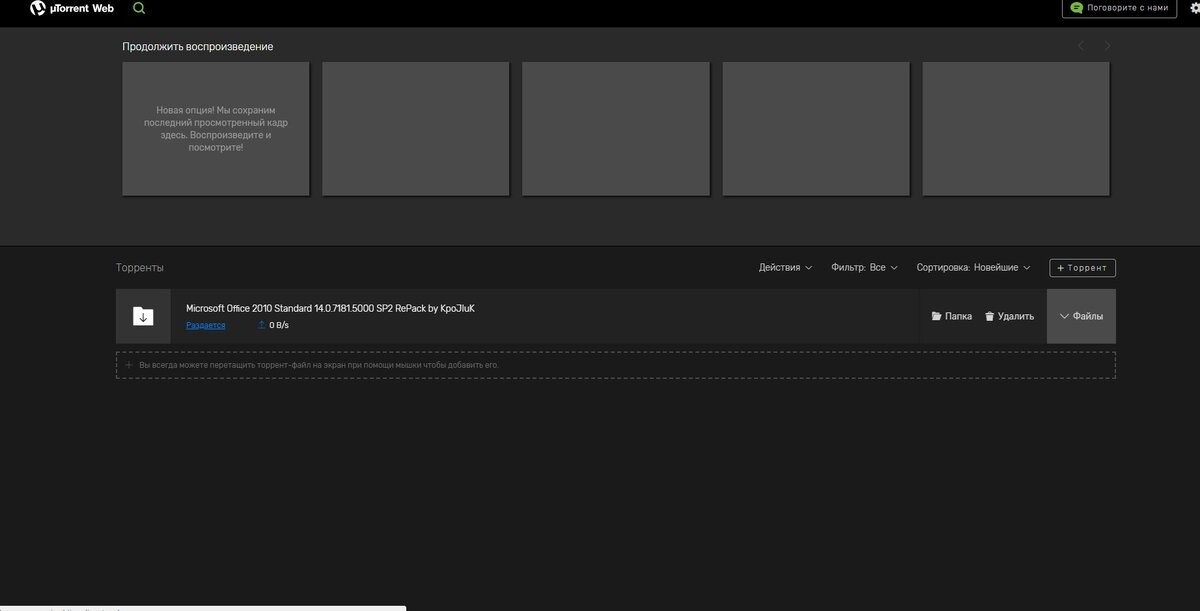Select the first thumbnail with the 'Новая опция' text
The image size is (1200, 611).
[216, 129]
